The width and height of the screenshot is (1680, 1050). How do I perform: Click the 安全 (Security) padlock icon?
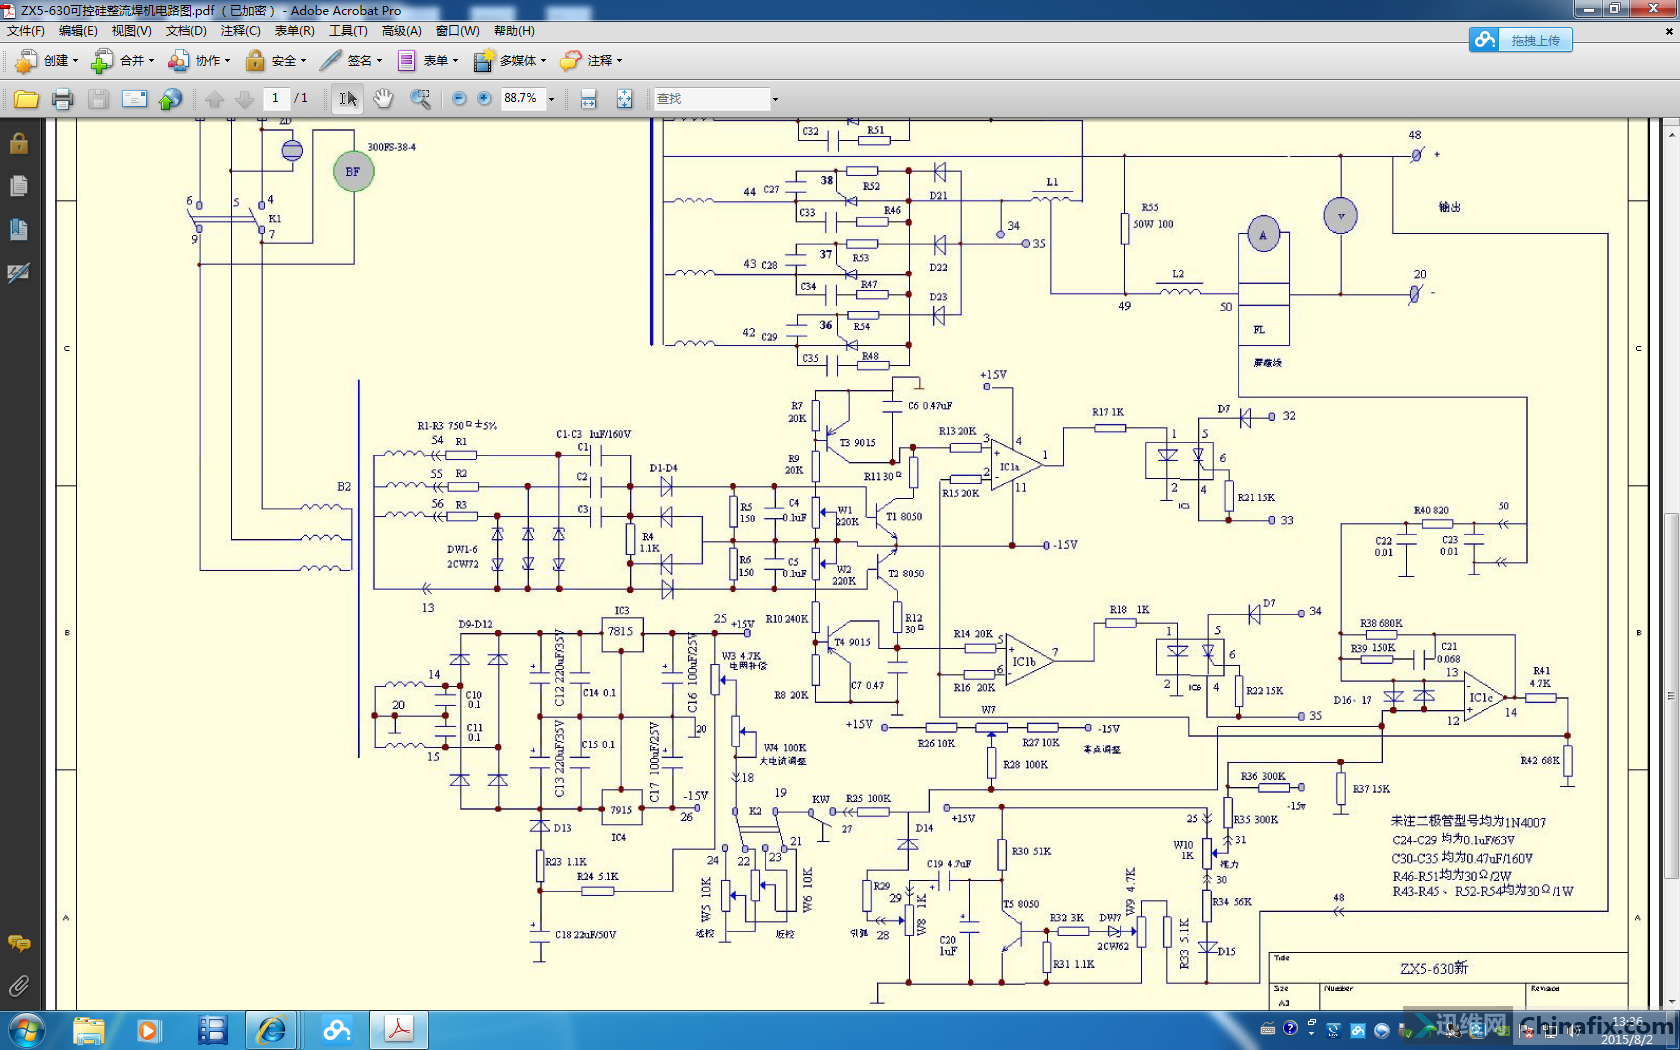tap(255, 61)
